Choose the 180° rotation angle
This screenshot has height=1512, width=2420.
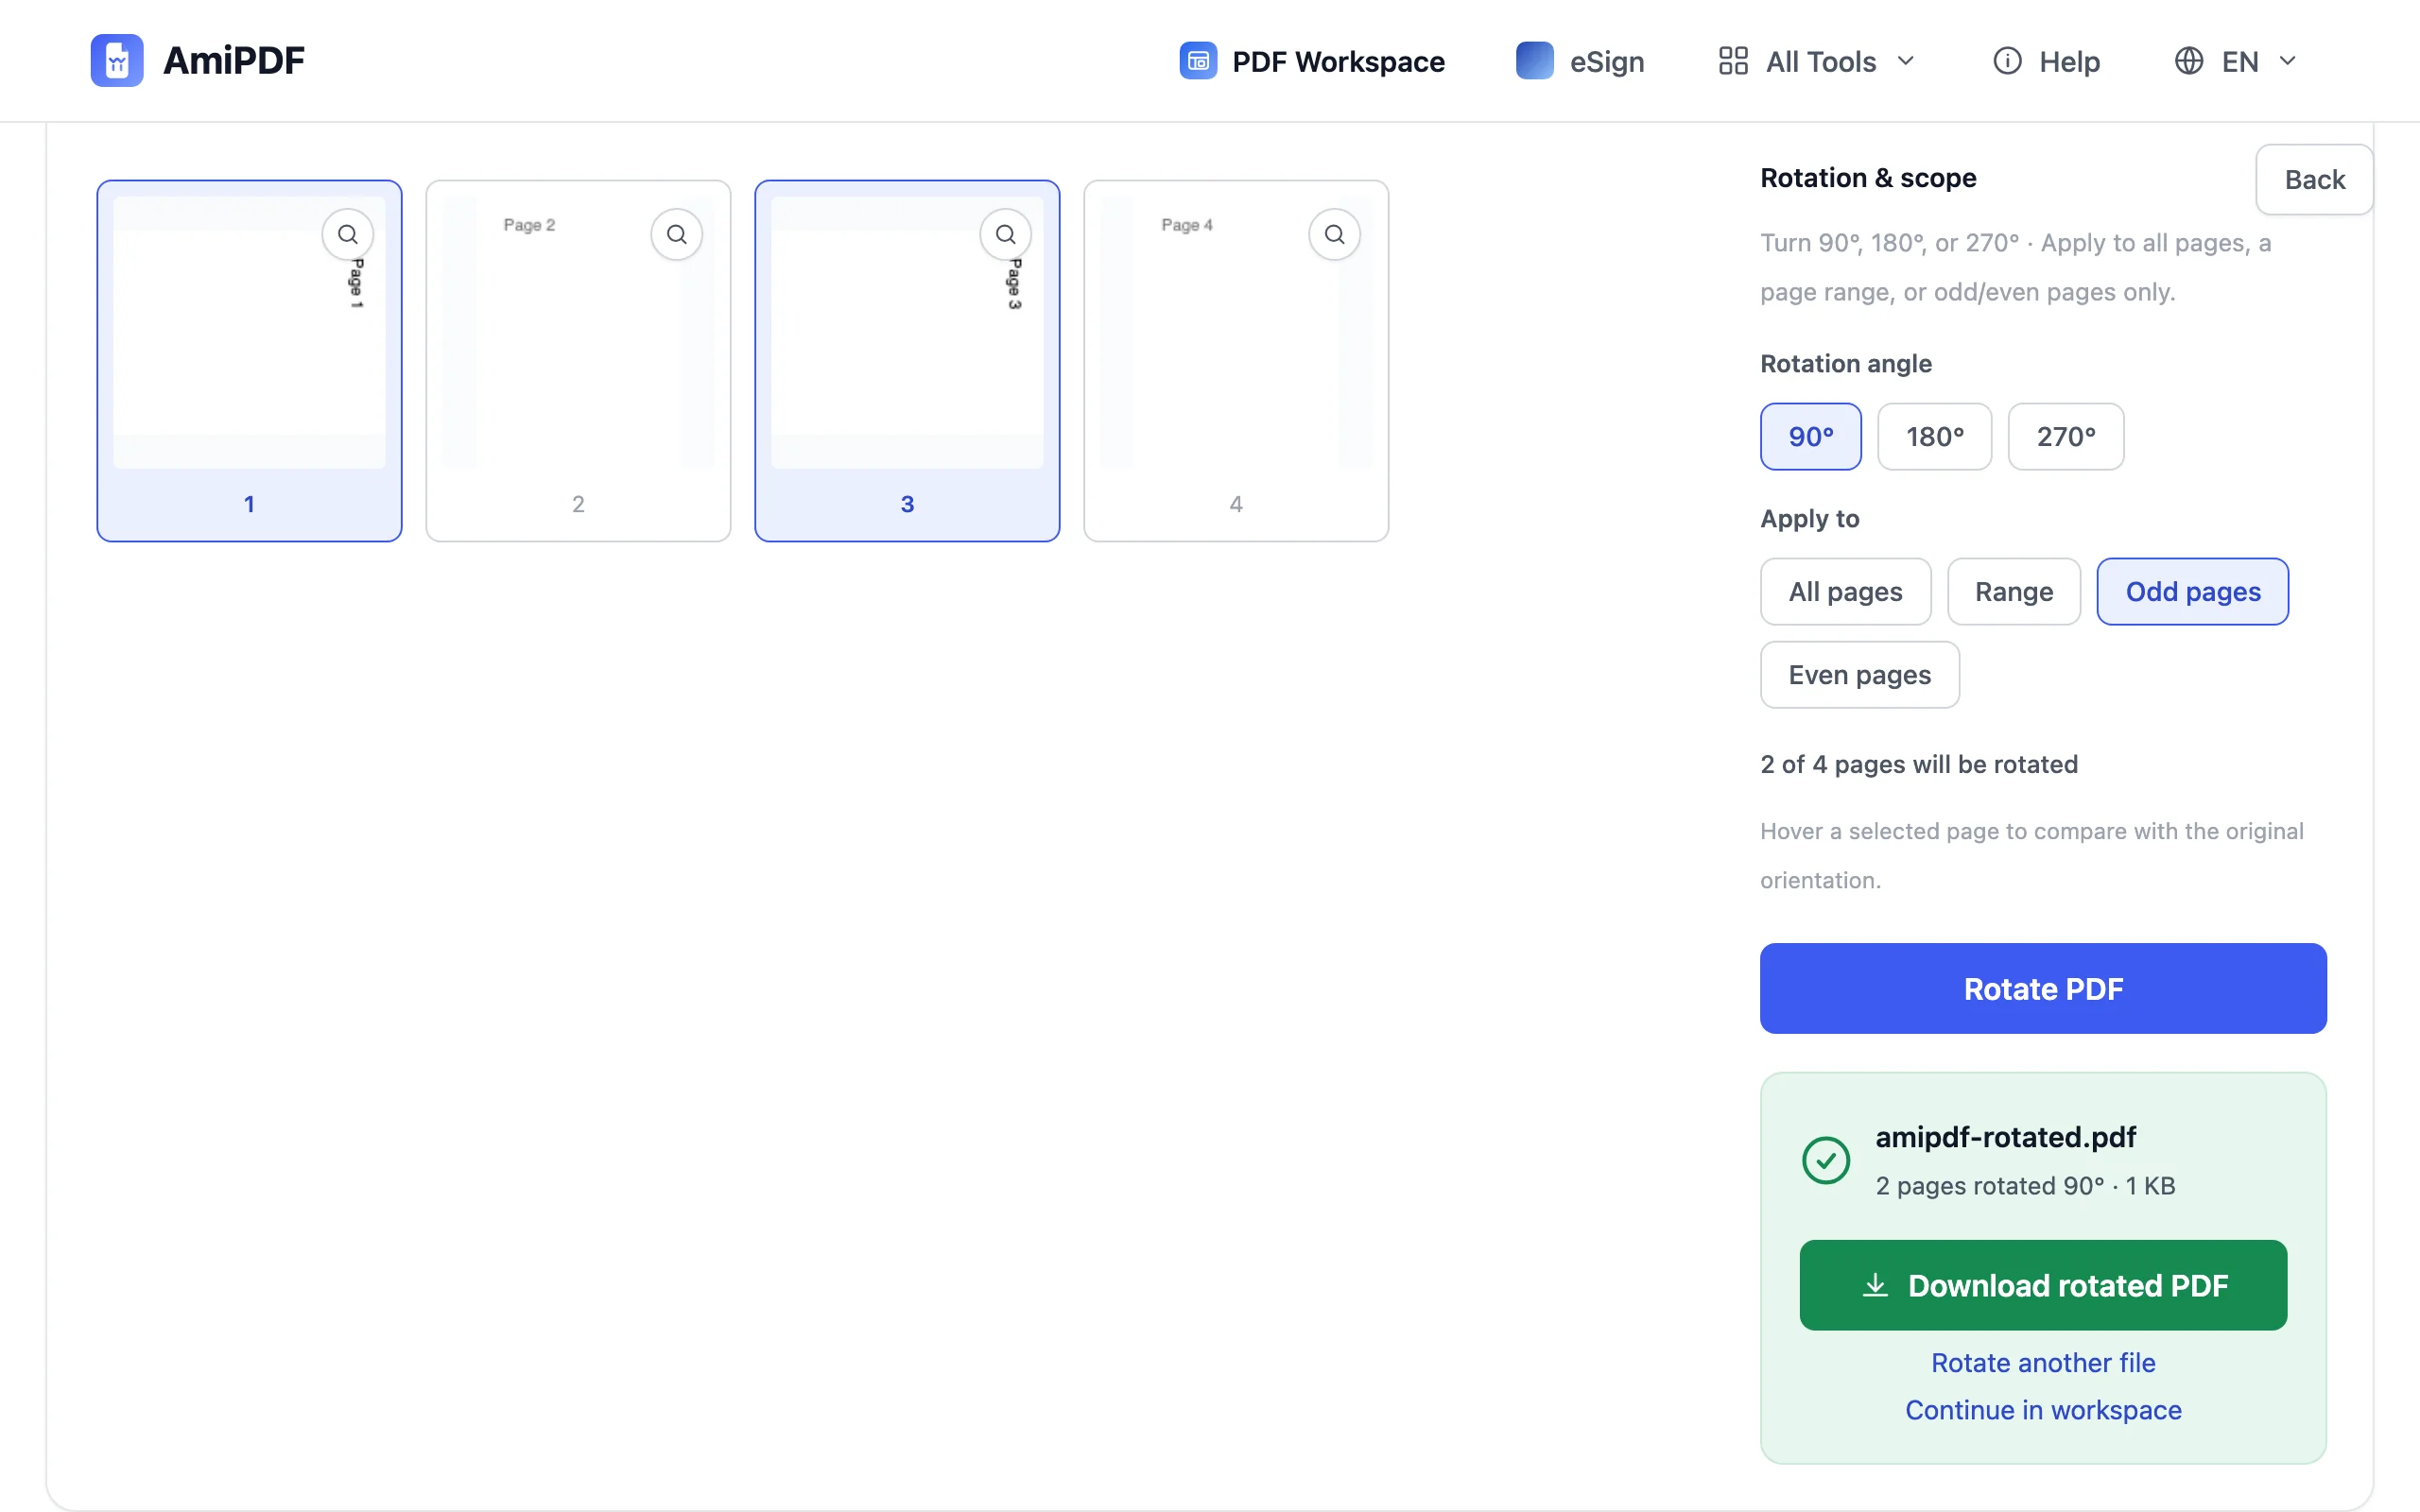click(1935, 437)
